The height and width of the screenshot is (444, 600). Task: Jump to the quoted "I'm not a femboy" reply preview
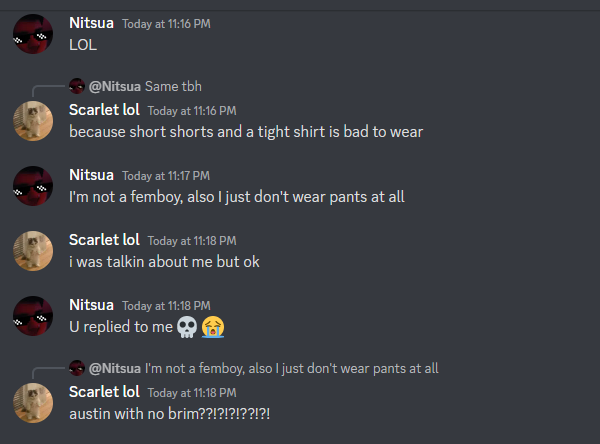291,369
